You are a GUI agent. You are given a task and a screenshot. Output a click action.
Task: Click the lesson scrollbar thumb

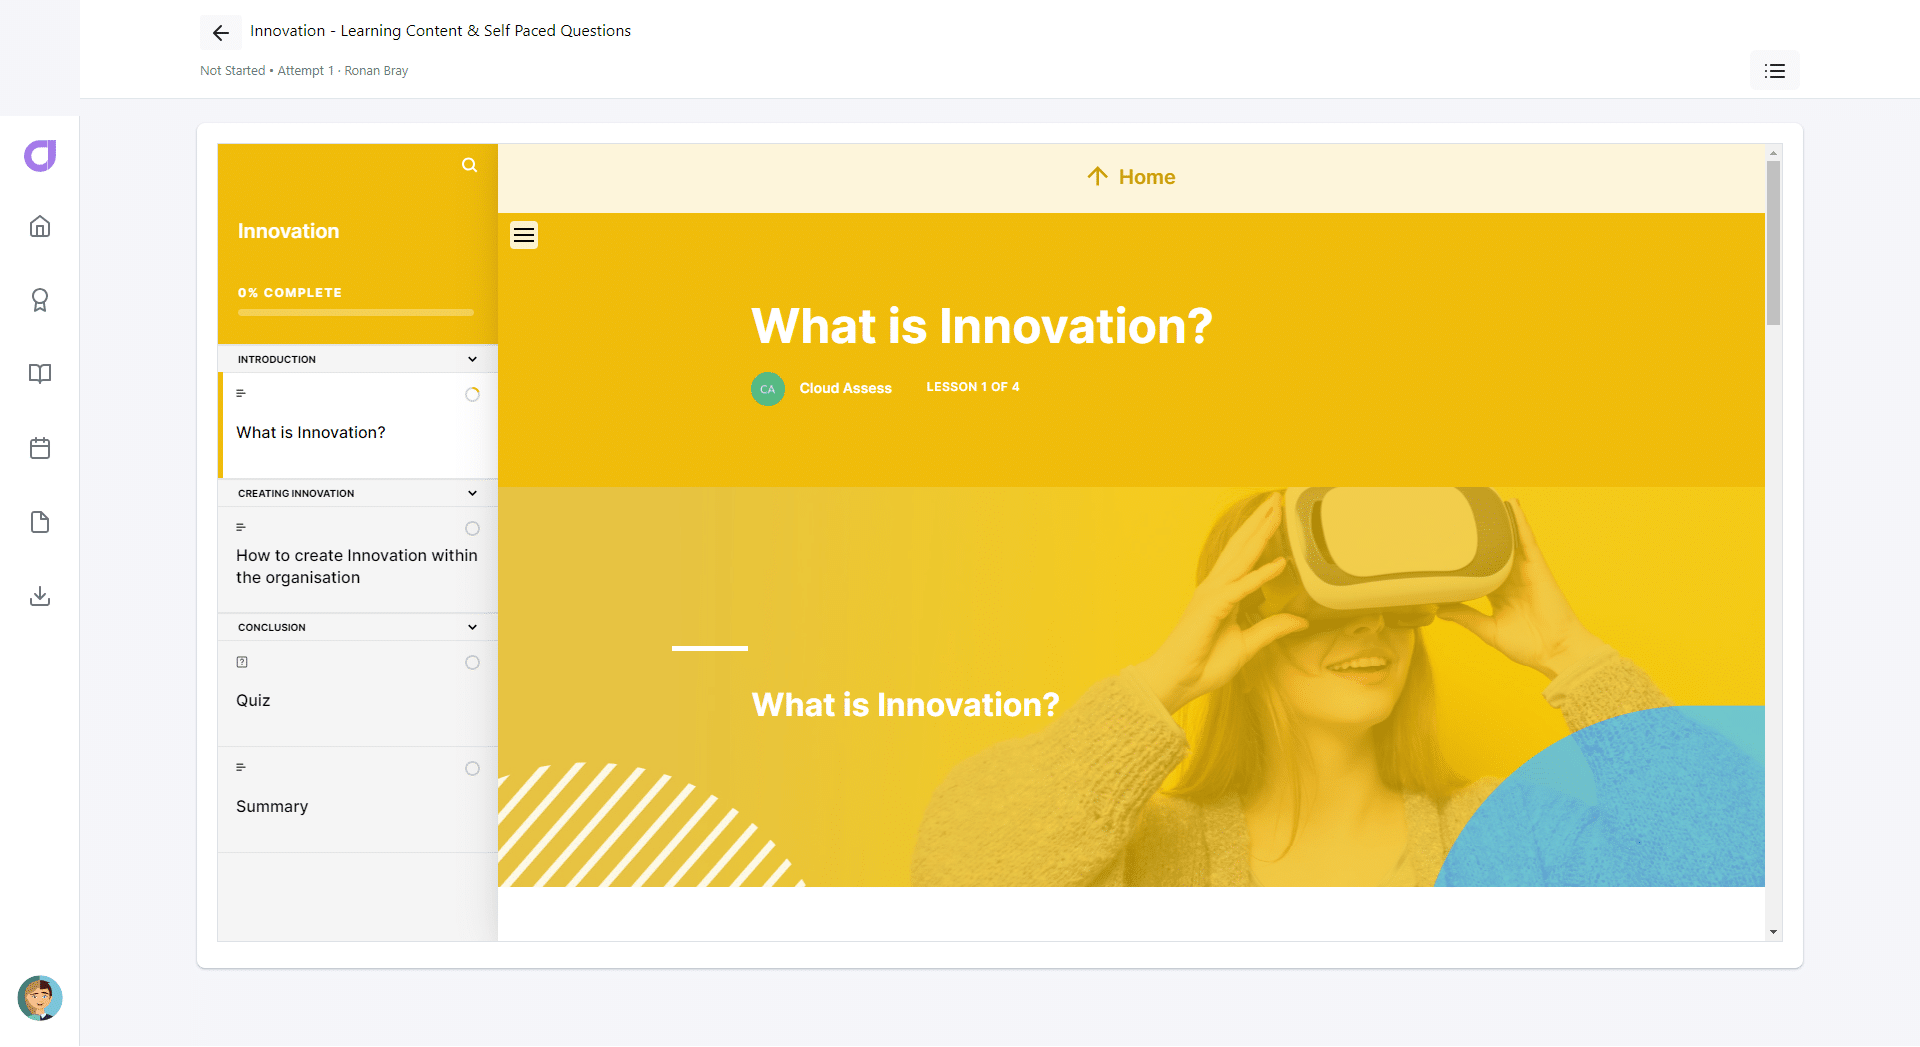(1773, 243)
